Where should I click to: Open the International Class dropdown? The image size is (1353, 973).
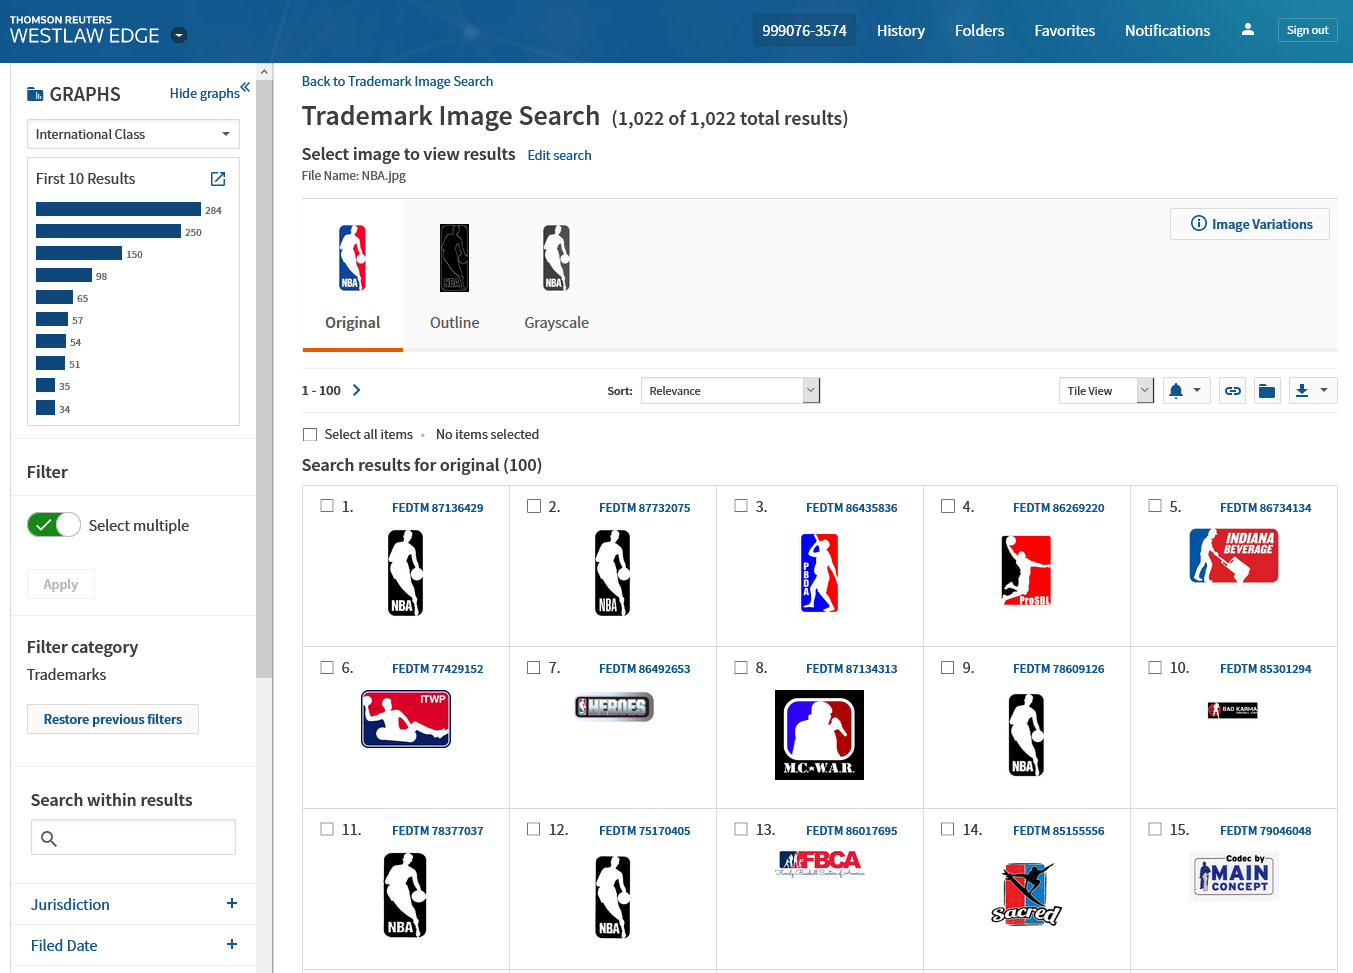coord(133,134)
